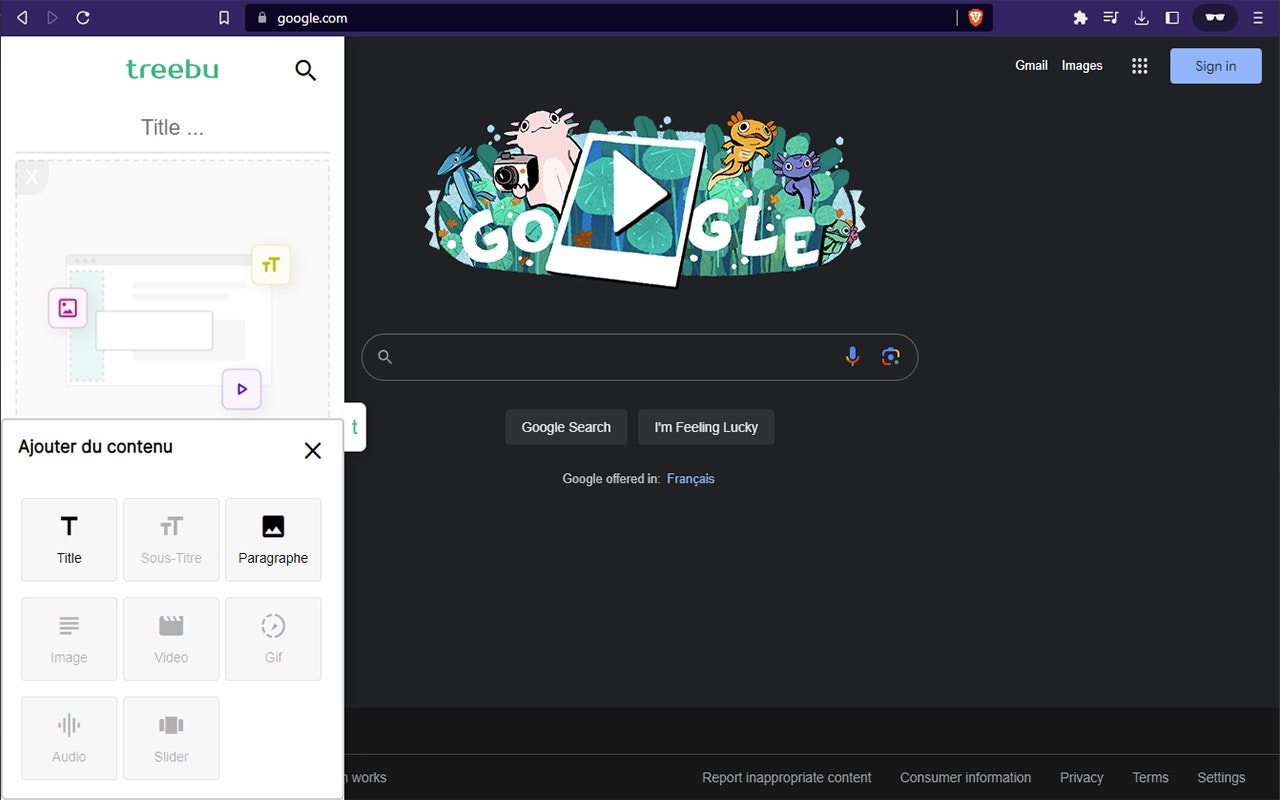
Task: Click the Sign in button
Action: (1216, 66)
